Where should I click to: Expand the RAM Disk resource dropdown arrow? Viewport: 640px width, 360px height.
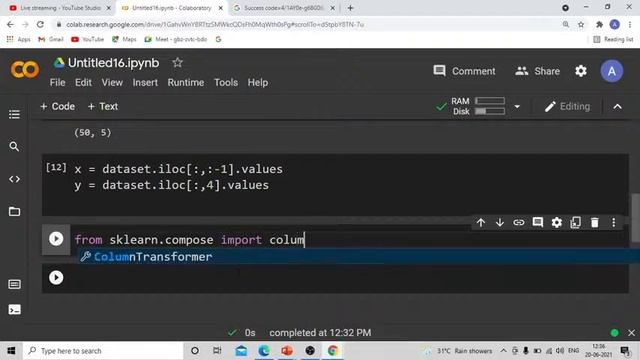pos(517,107)
